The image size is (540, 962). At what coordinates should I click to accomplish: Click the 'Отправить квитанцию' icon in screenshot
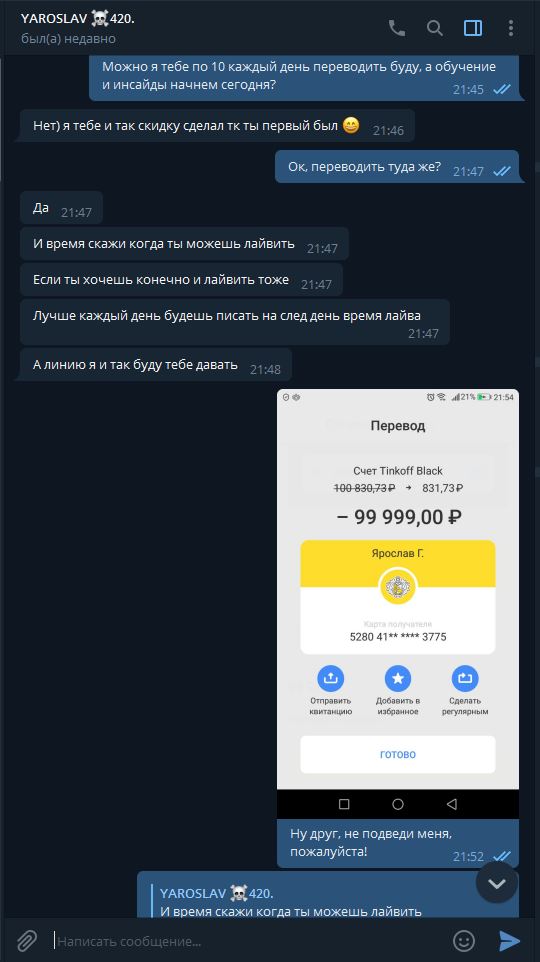pos(330,678)
